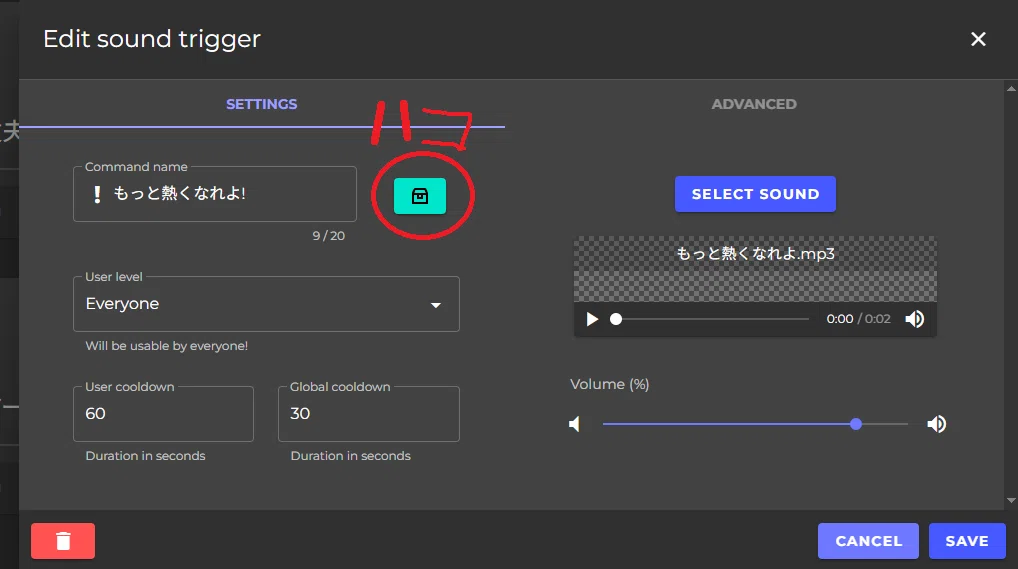Save the sound trigger
The height and width of the screenshot is (569, 1018).
[x=967, y=540]
